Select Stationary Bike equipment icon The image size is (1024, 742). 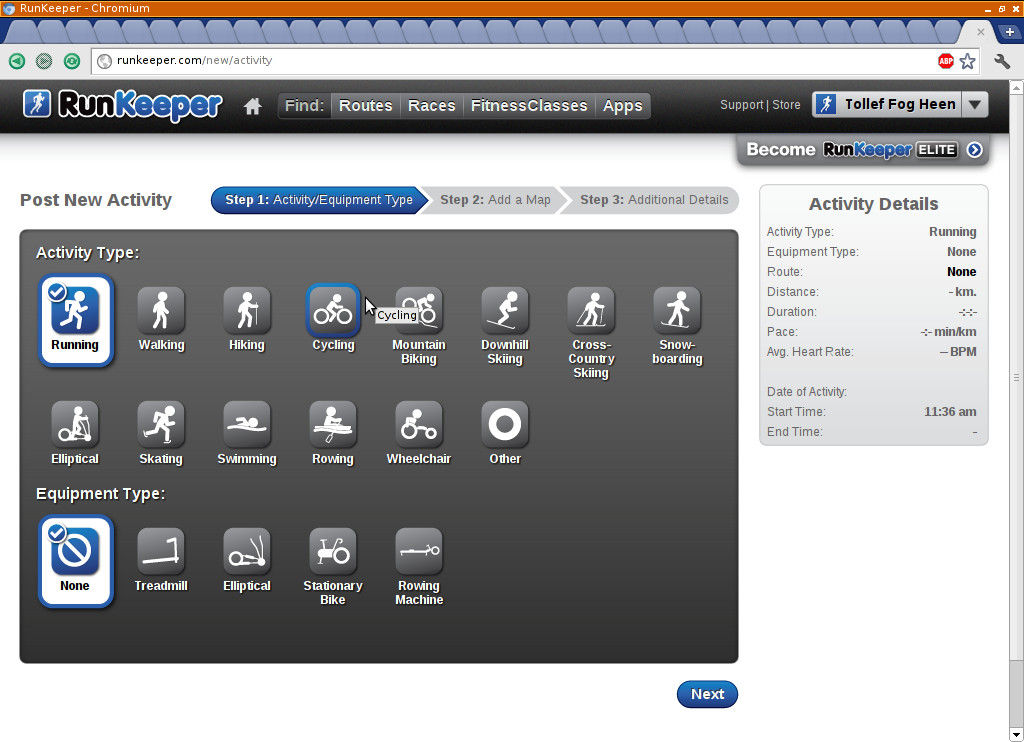tap(333, 551)
